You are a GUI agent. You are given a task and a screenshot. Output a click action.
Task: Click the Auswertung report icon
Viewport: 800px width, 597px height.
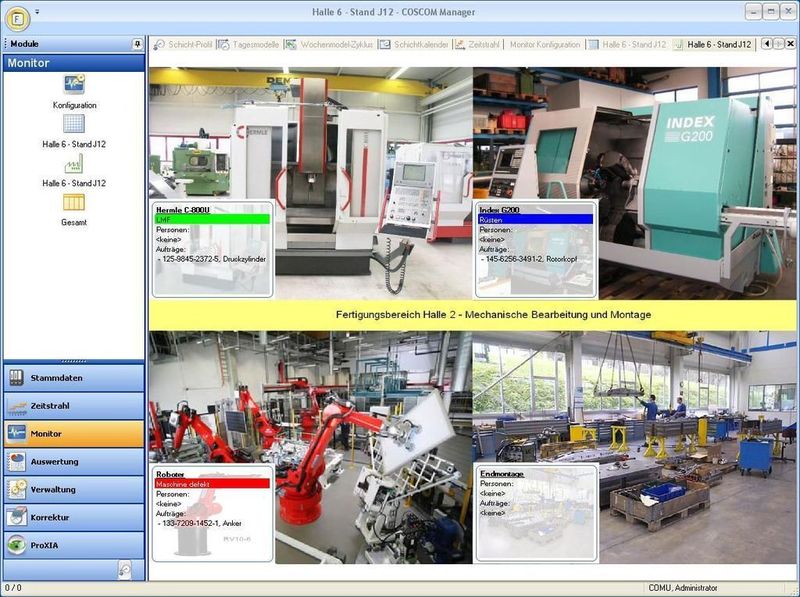coord(16,462)
